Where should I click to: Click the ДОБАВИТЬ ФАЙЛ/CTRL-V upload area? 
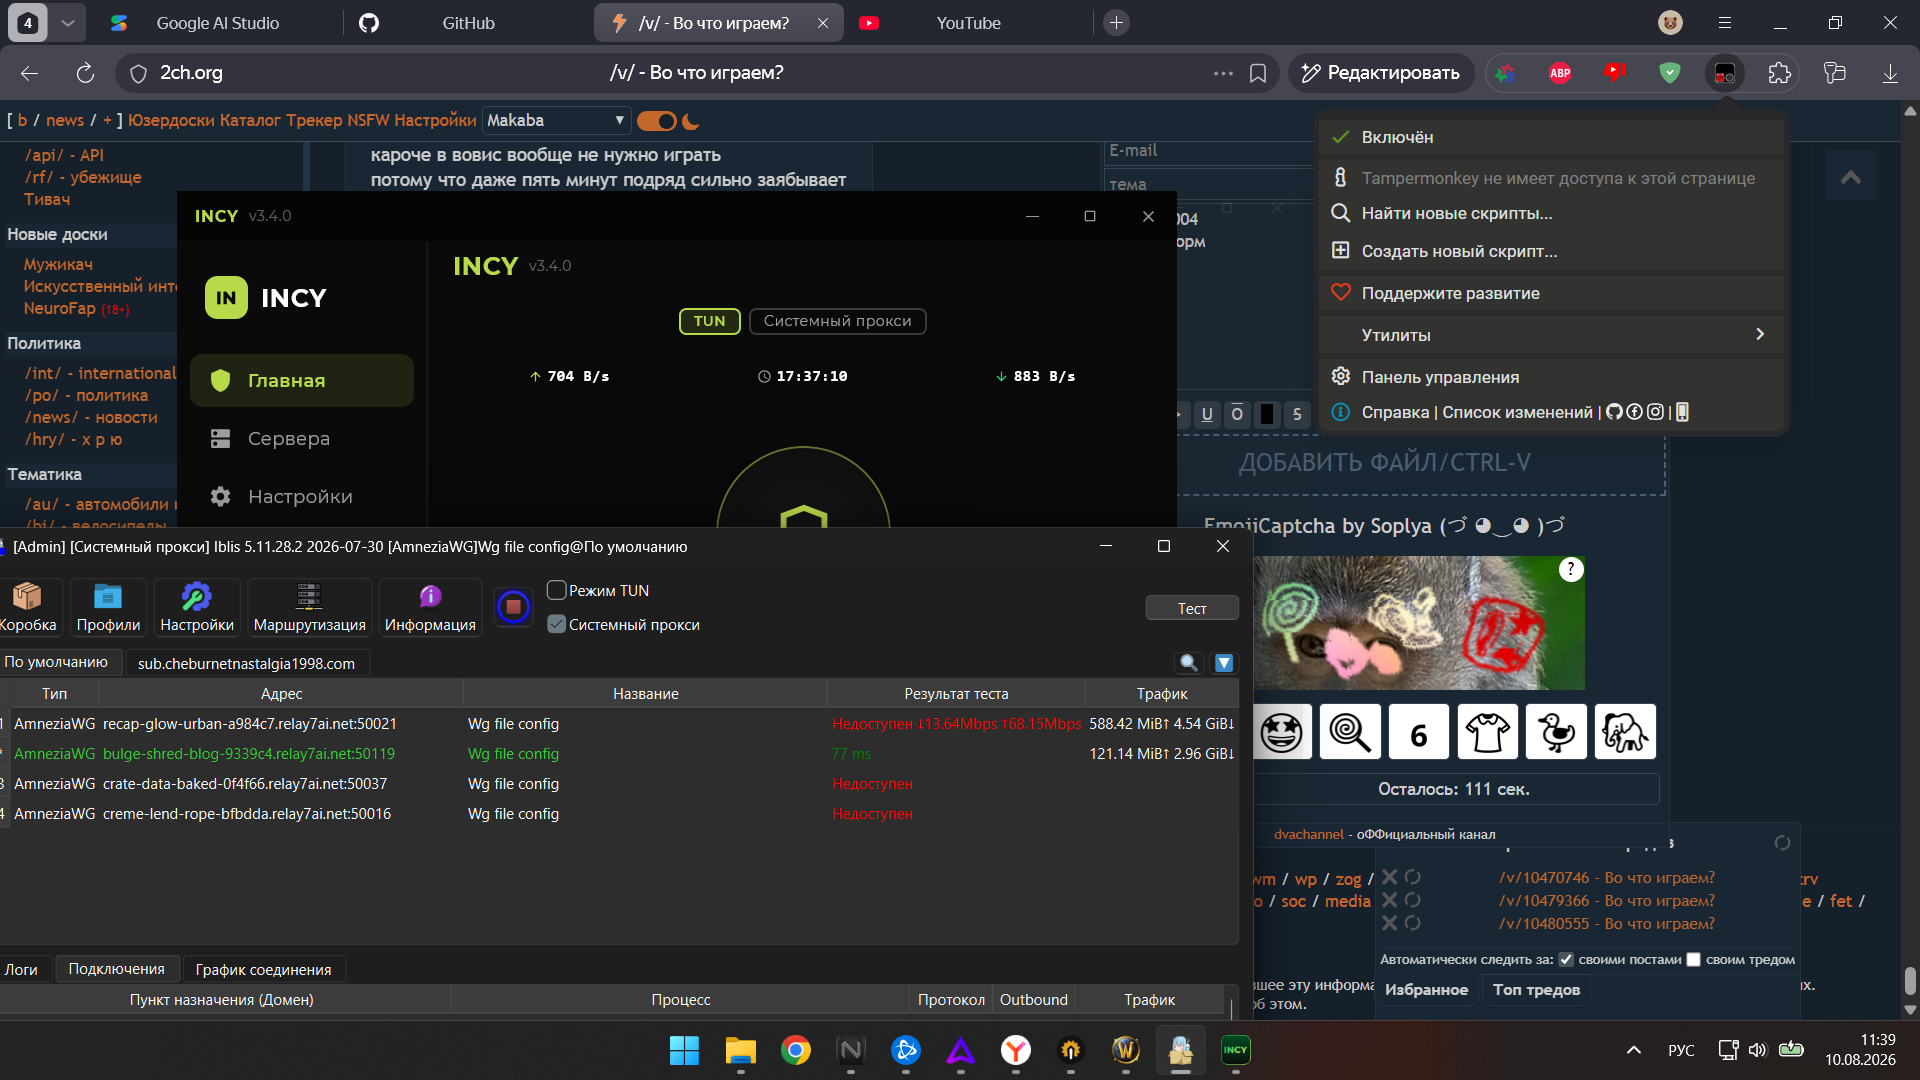tap(1420, 463)
